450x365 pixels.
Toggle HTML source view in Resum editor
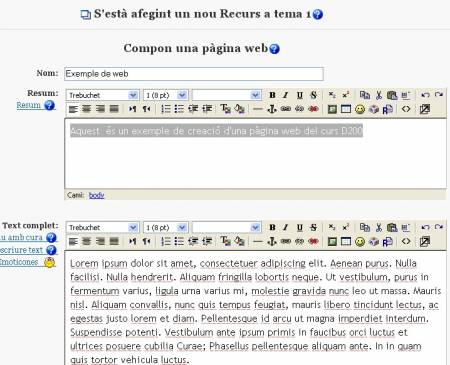406,109
